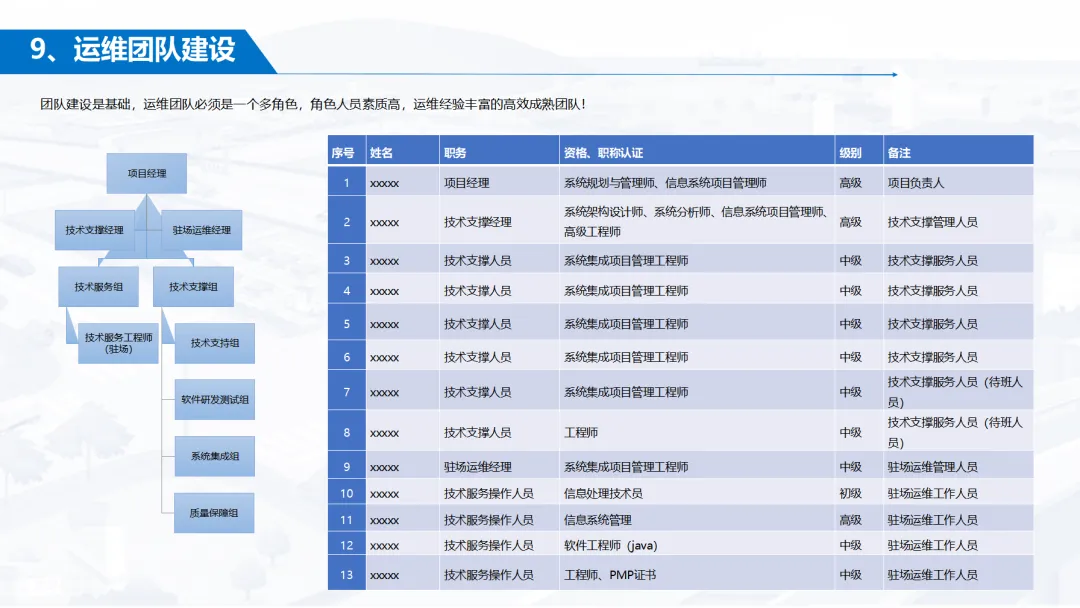This screenshot has height=608, width=1080.
Task: Click the 姓名 column header
Action: (403, 152)
